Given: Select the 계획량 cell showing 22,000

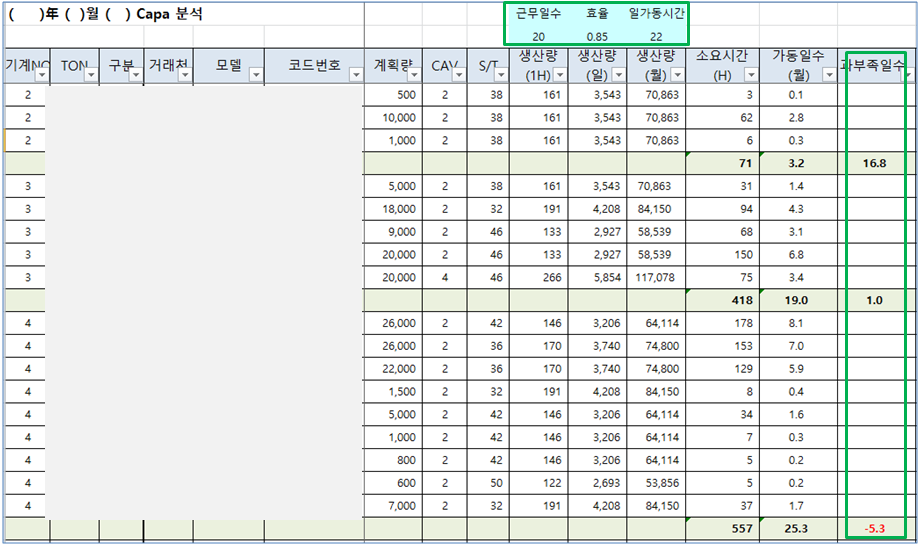Looking at the screenshot, I should coord(393,369).
